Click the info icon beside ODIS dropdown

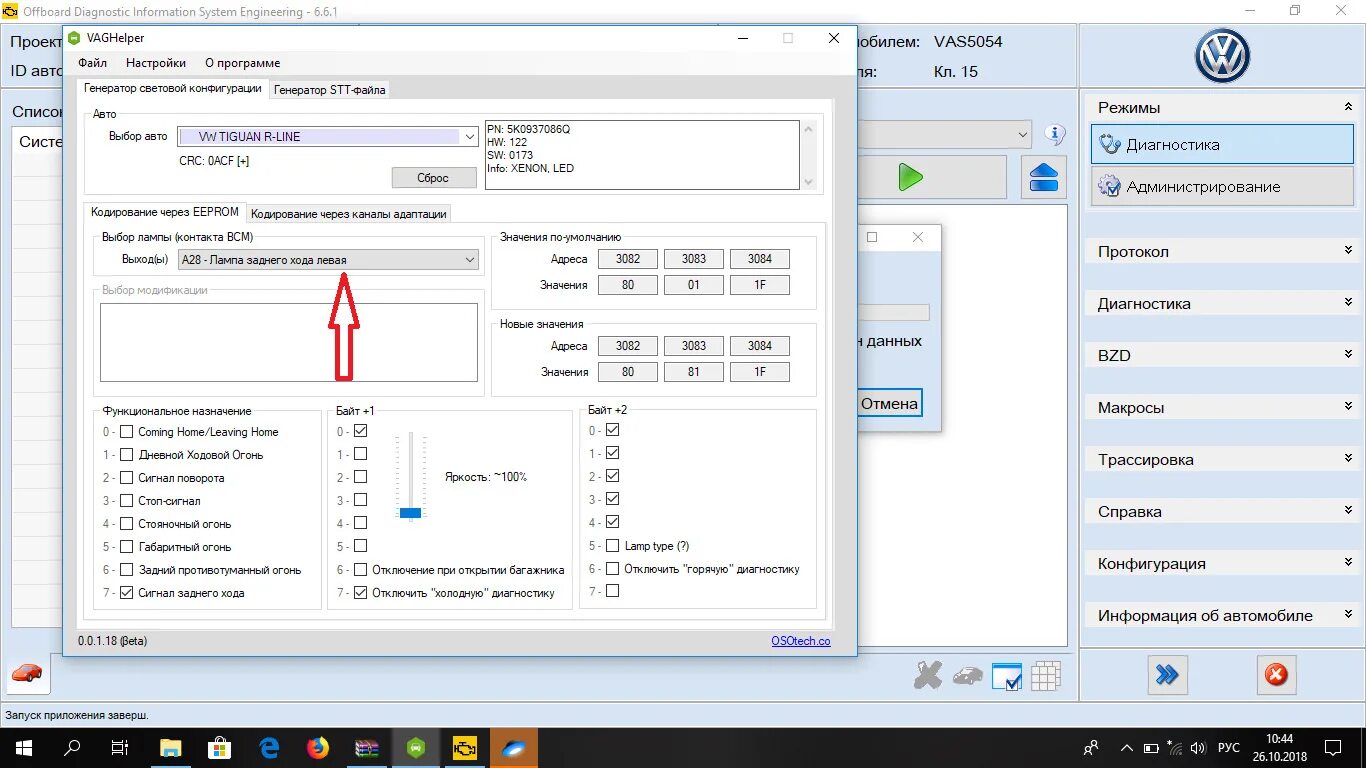(1054, 134)
